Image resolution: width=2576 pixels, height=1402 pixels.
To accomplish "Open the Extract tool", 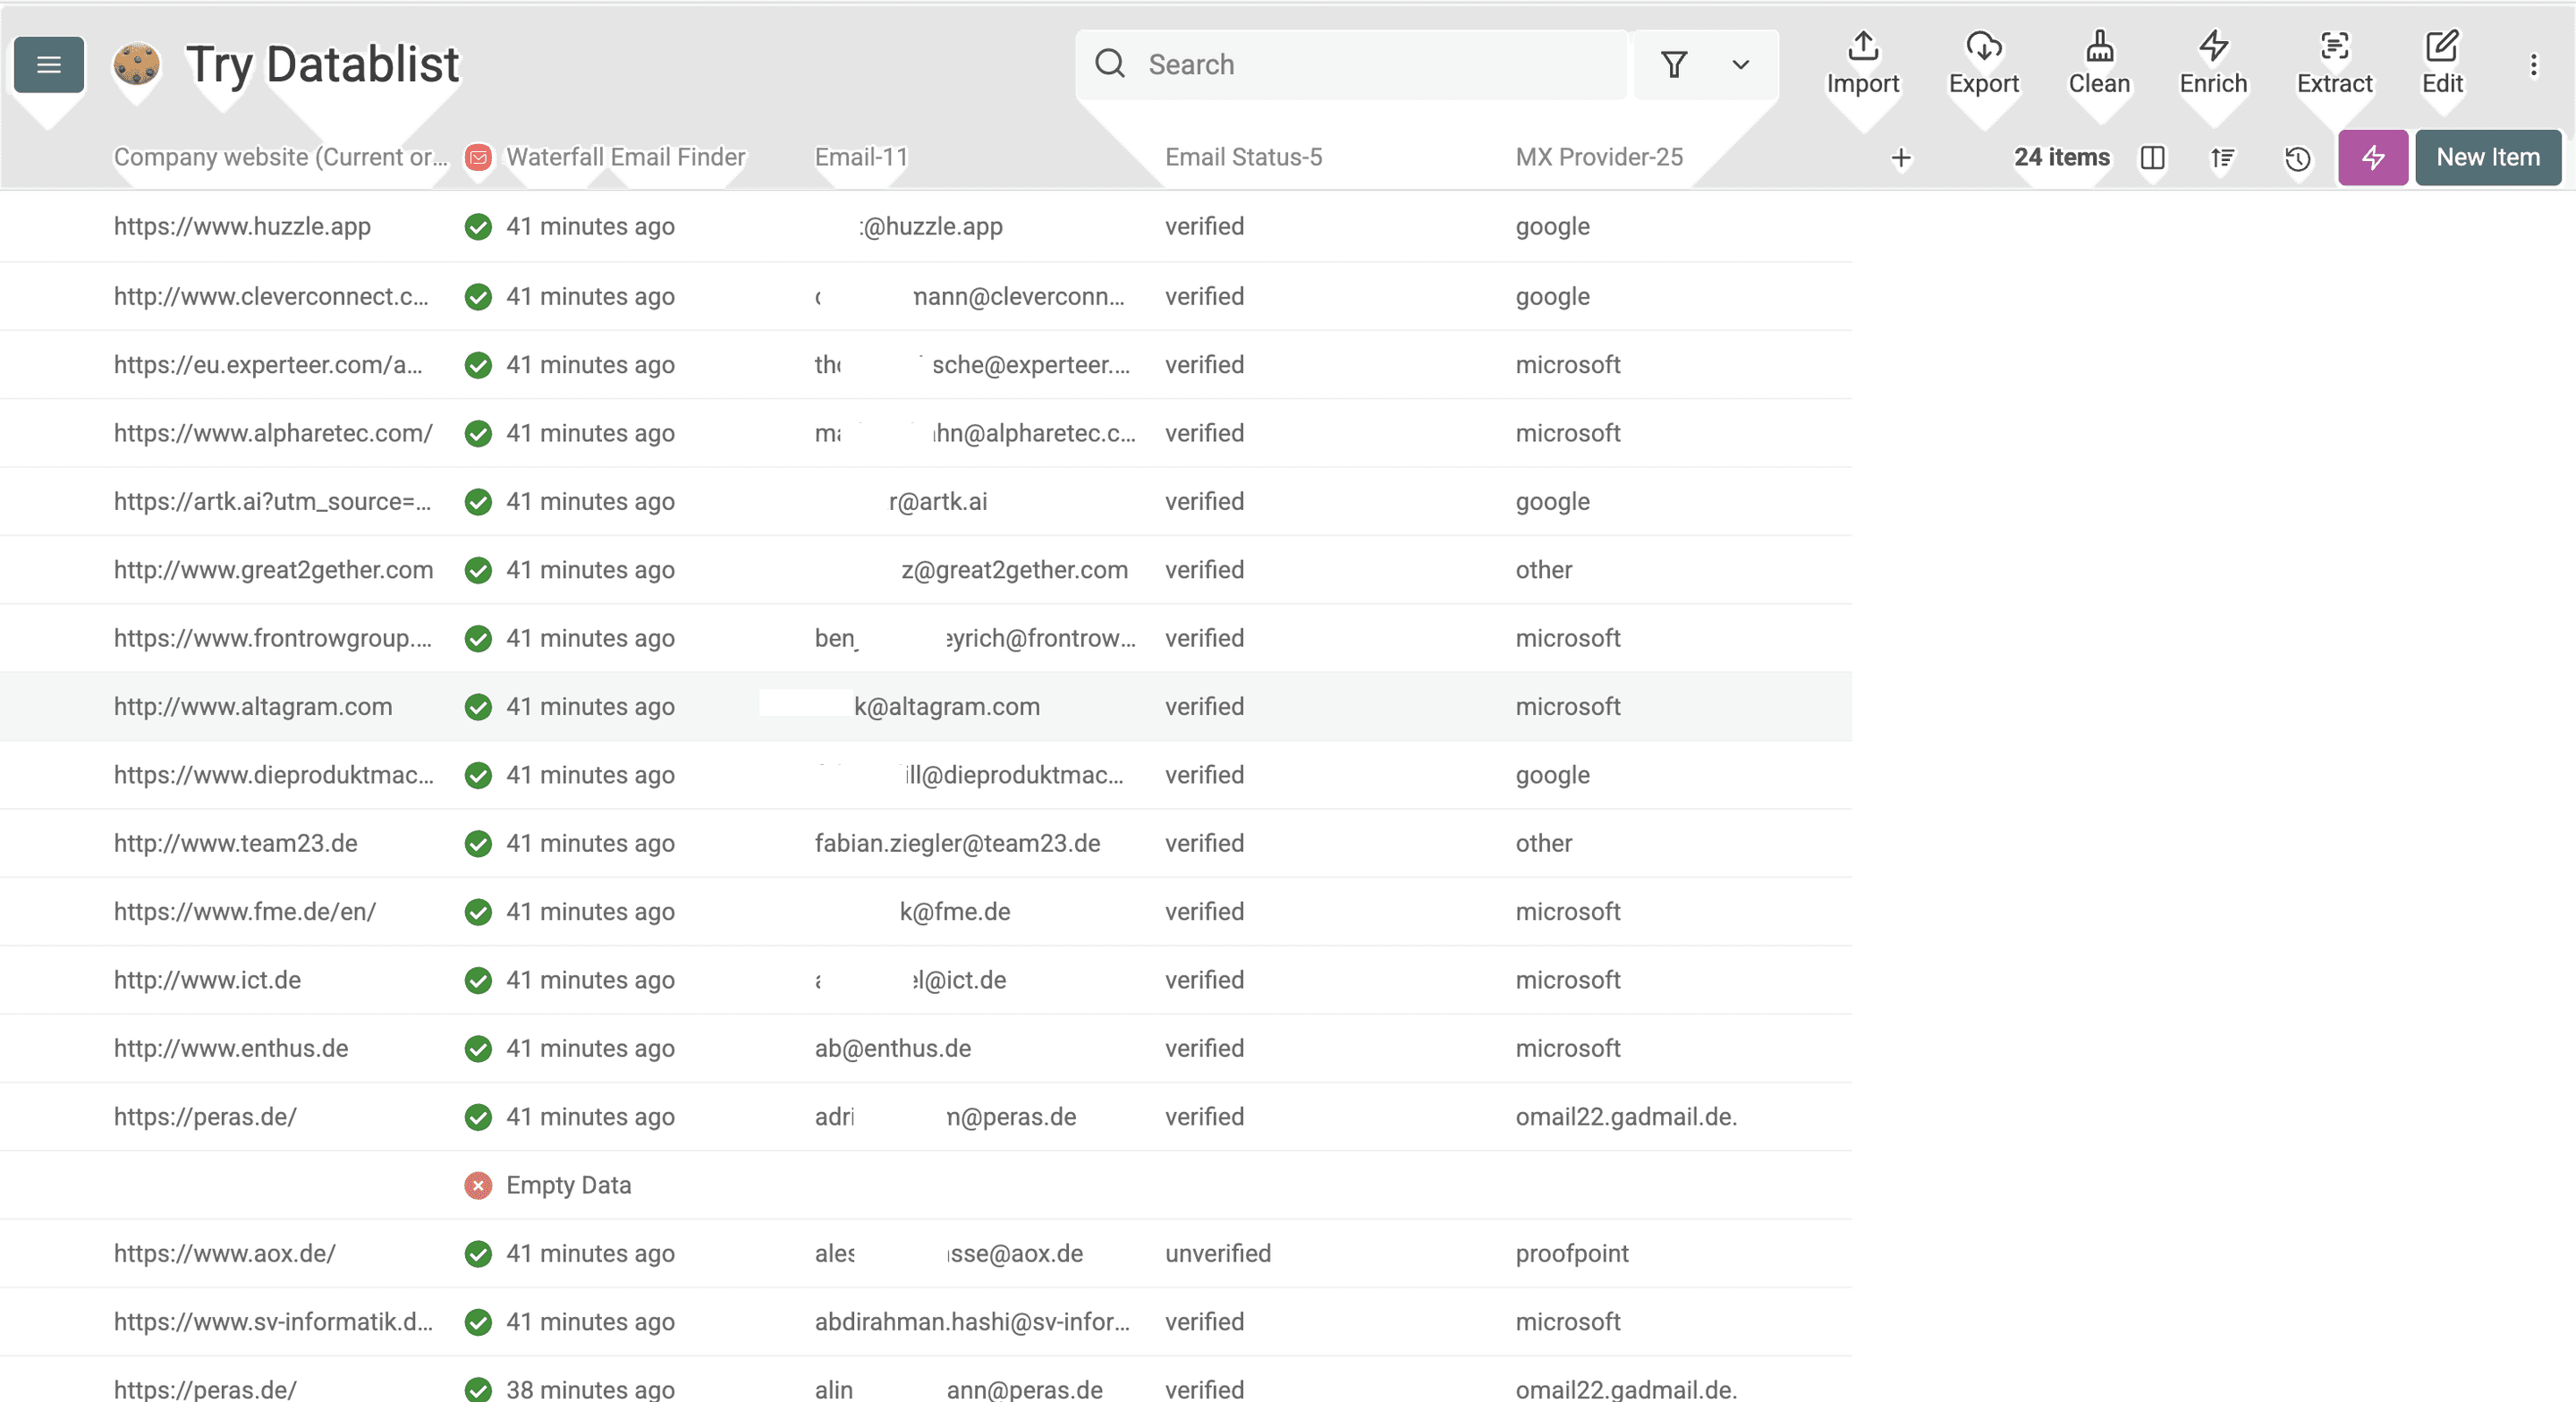I will pyautogui.click(x=2334, y=64).
